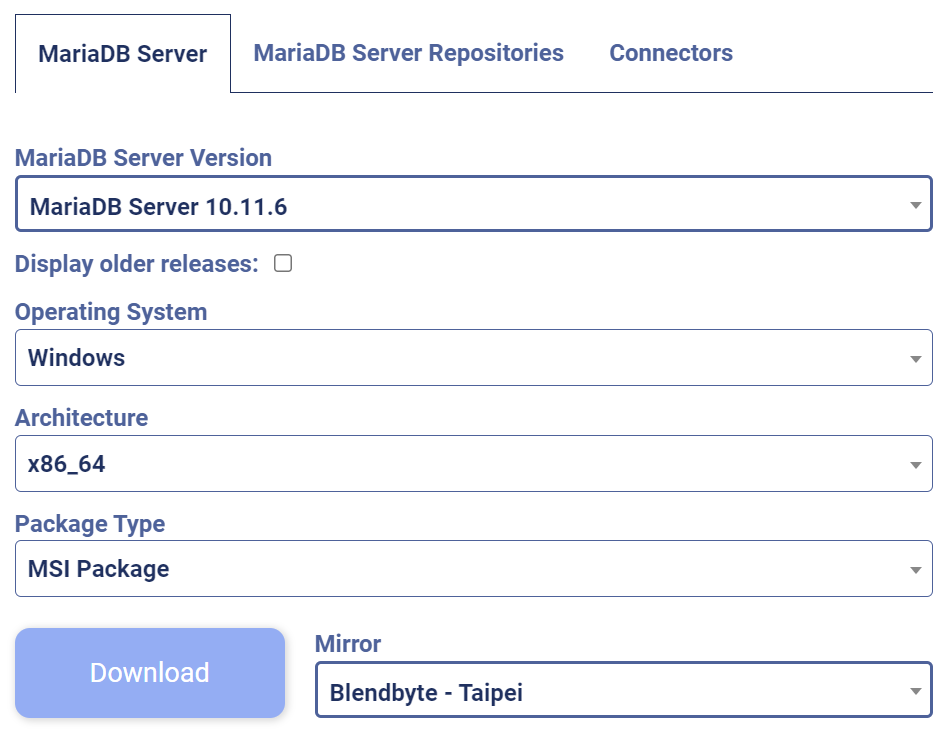The height and width of the screenshot is (732, 949).
Task: Open the Architecture dropdown
Action: pyautogui.click(x=472, y=463)
